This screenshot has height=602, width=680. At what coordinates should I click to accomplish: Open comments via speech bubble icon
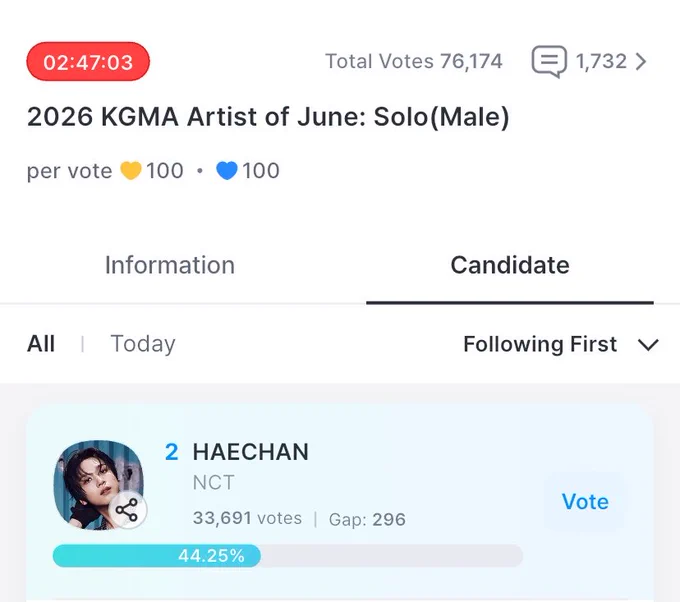pyautogui.click(x=549, y=62)
